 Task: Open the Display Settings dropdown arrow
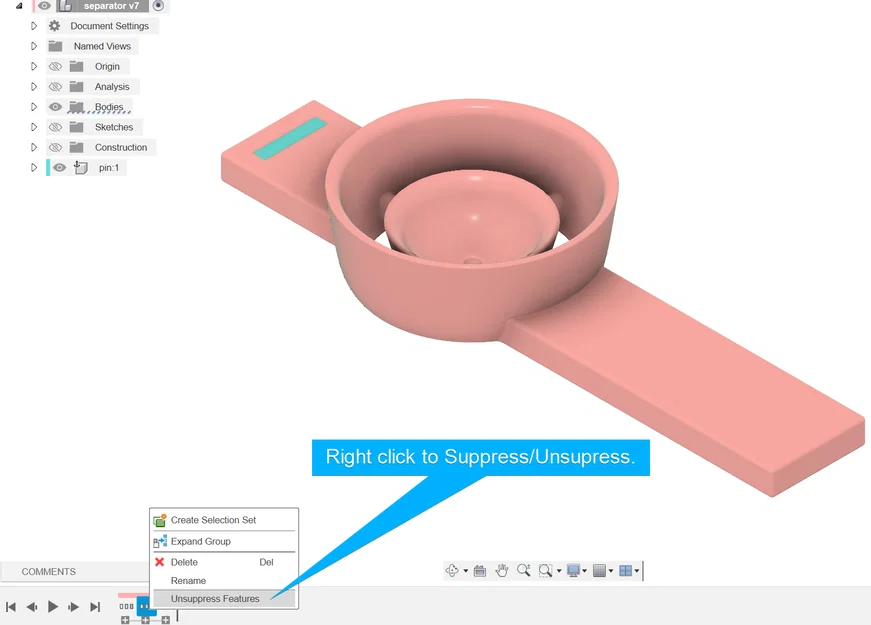[584, 571]
